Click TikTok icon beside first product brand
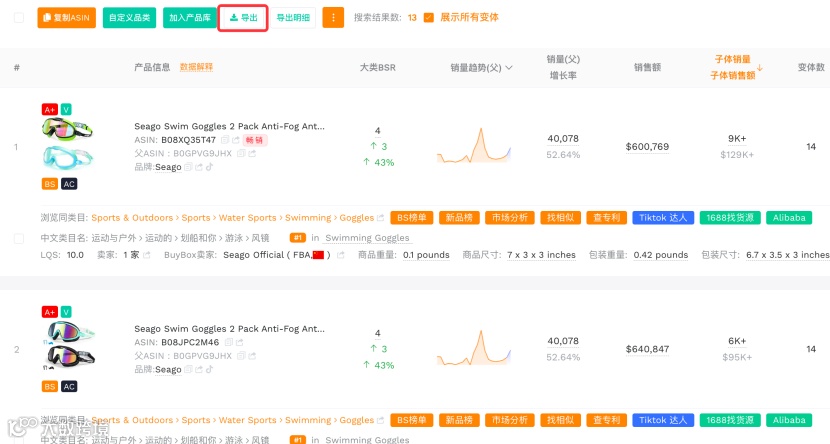Viewport: 830px width, 444px height. [209, 167]
